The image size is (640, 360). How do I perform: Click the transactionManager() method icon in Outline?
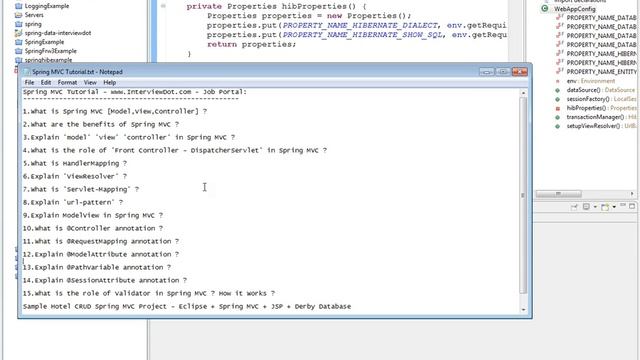click(558, 117)
